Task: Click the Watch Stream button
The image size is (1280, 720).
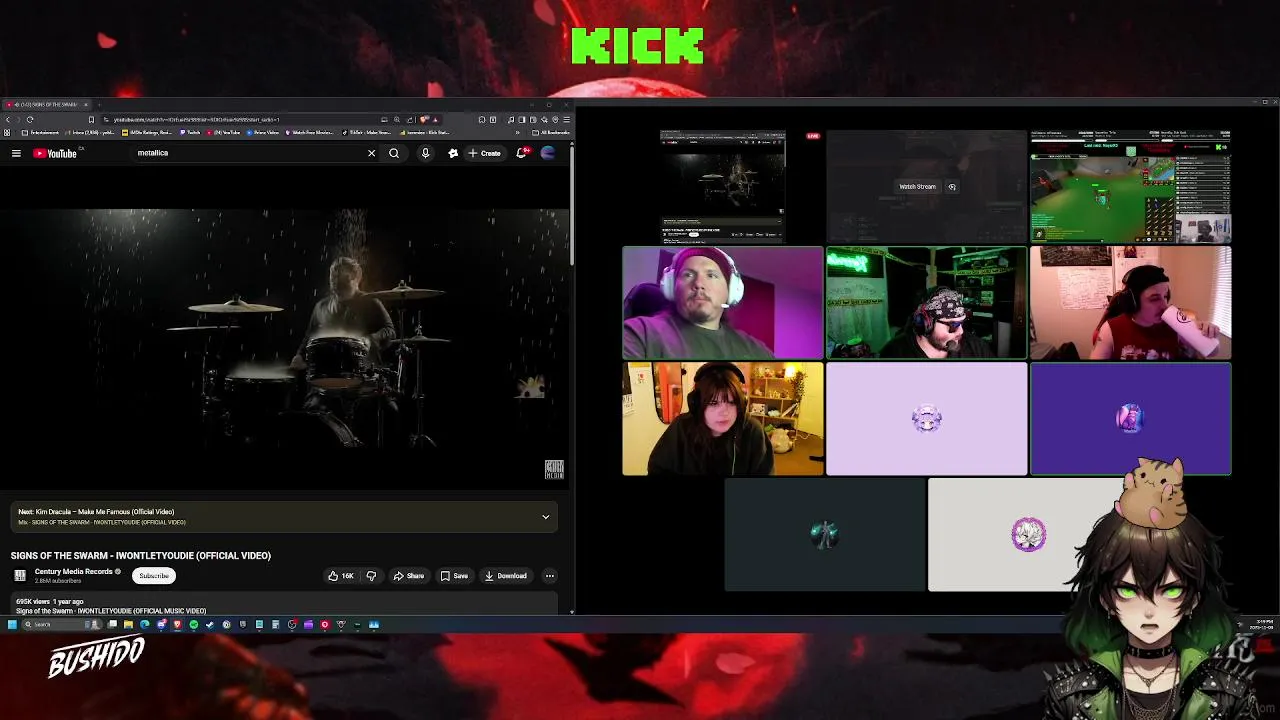Action: tap(917, 187)
